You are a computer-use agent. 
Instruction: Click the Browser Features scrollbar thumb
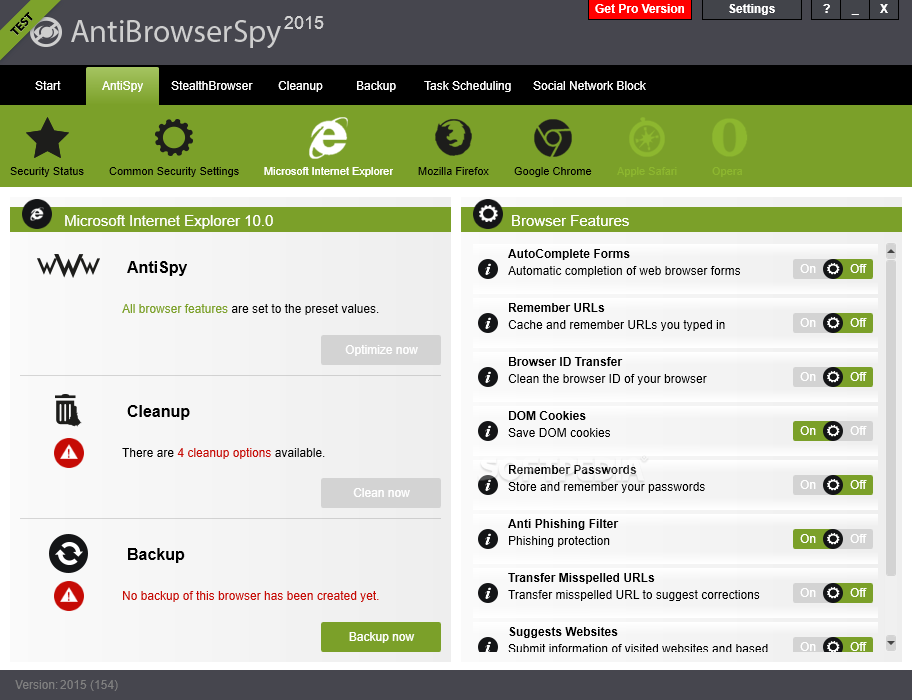point(890,417)
